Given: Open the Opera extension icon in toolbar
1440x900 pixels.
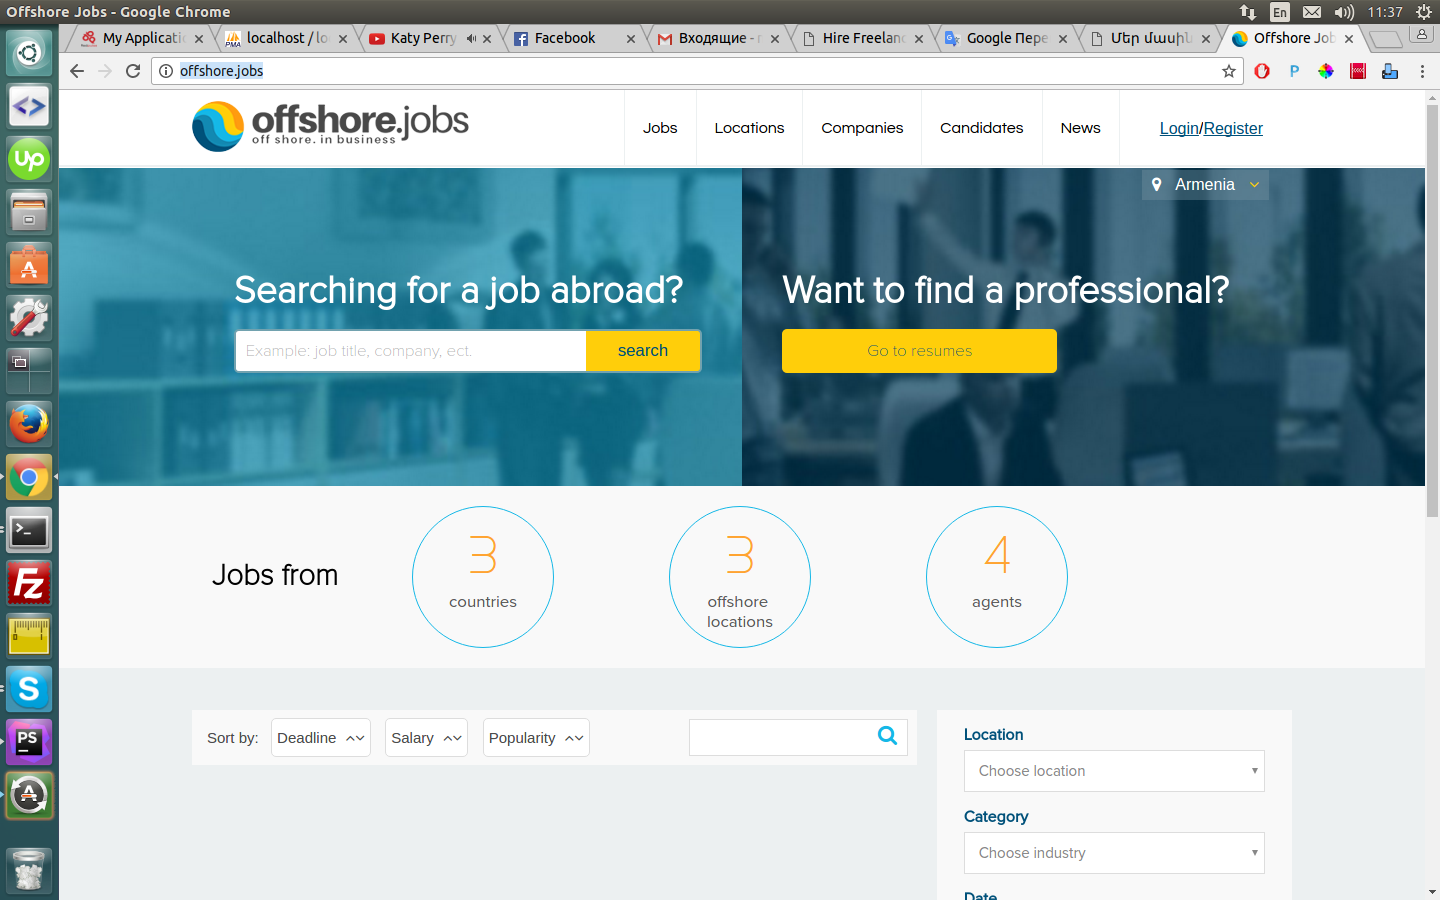Looking at the screenshot, I should pyautogui.click(x=1262, y=71).
